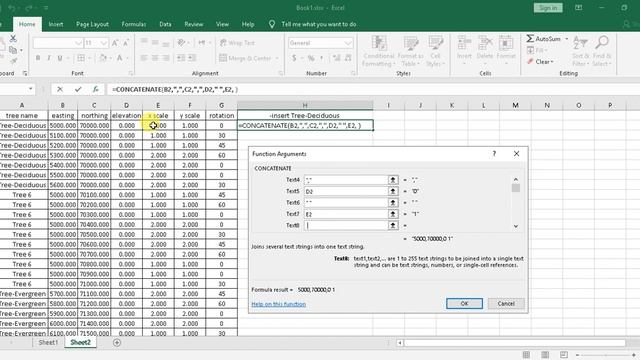Click the Tell me lightbulb icon
This screenshot has height=360, width=640.
pyautogui.click(x=272, y=24)
